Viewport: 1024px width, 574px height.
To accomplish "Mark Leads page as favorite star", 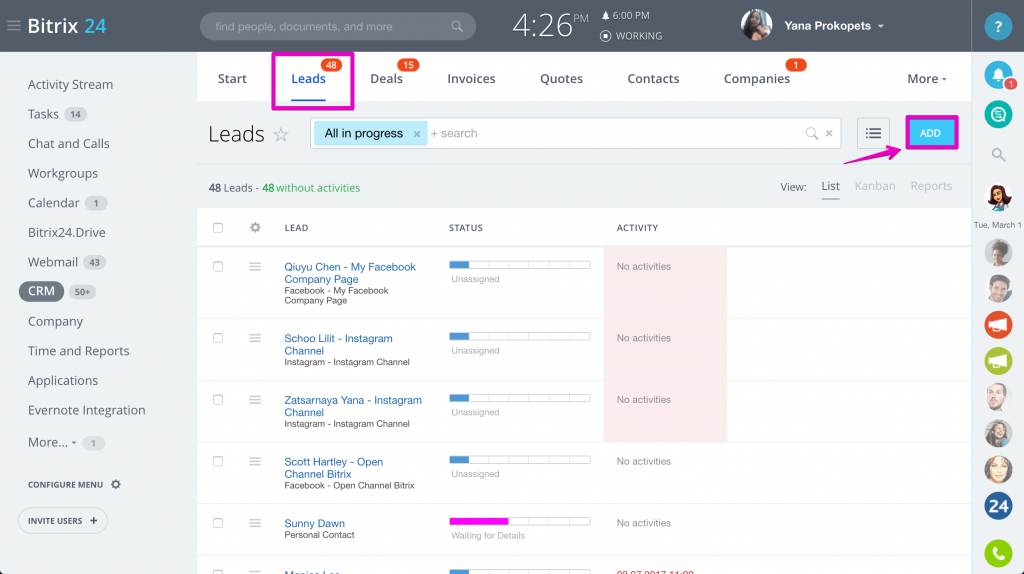I will point(281,135).
